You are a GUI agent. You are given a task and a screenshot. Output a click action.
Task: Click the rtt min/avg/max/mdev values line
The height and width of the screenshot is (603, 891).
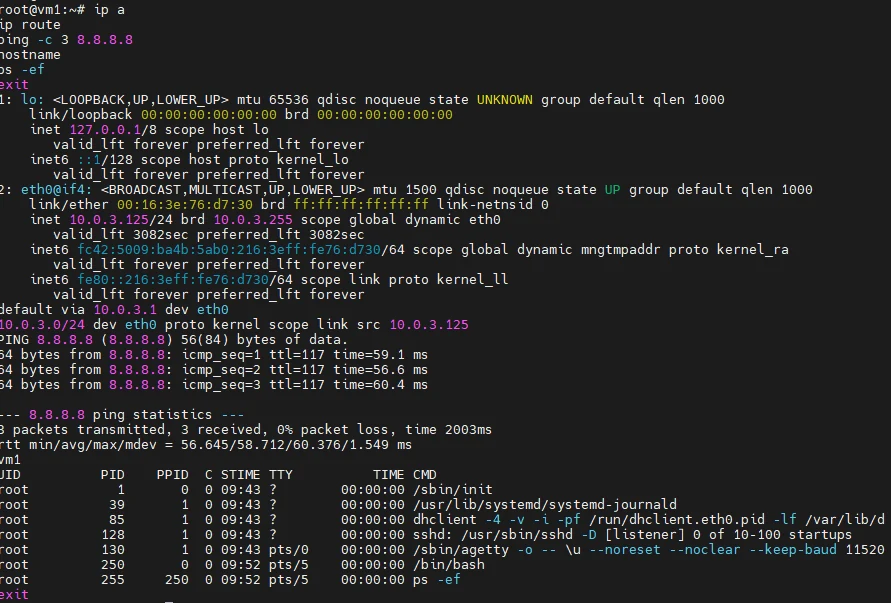206,445
